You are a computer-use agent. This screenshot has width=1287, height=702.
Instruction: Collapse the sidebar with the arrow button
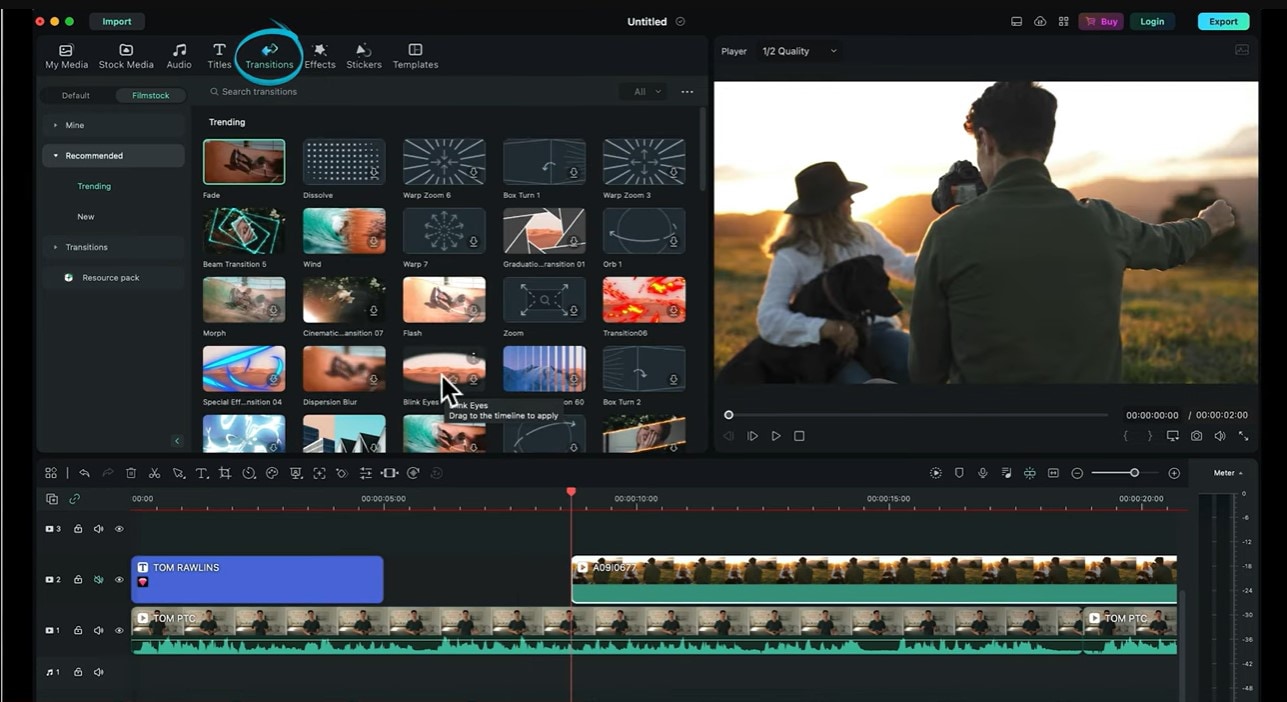(177, 441)
